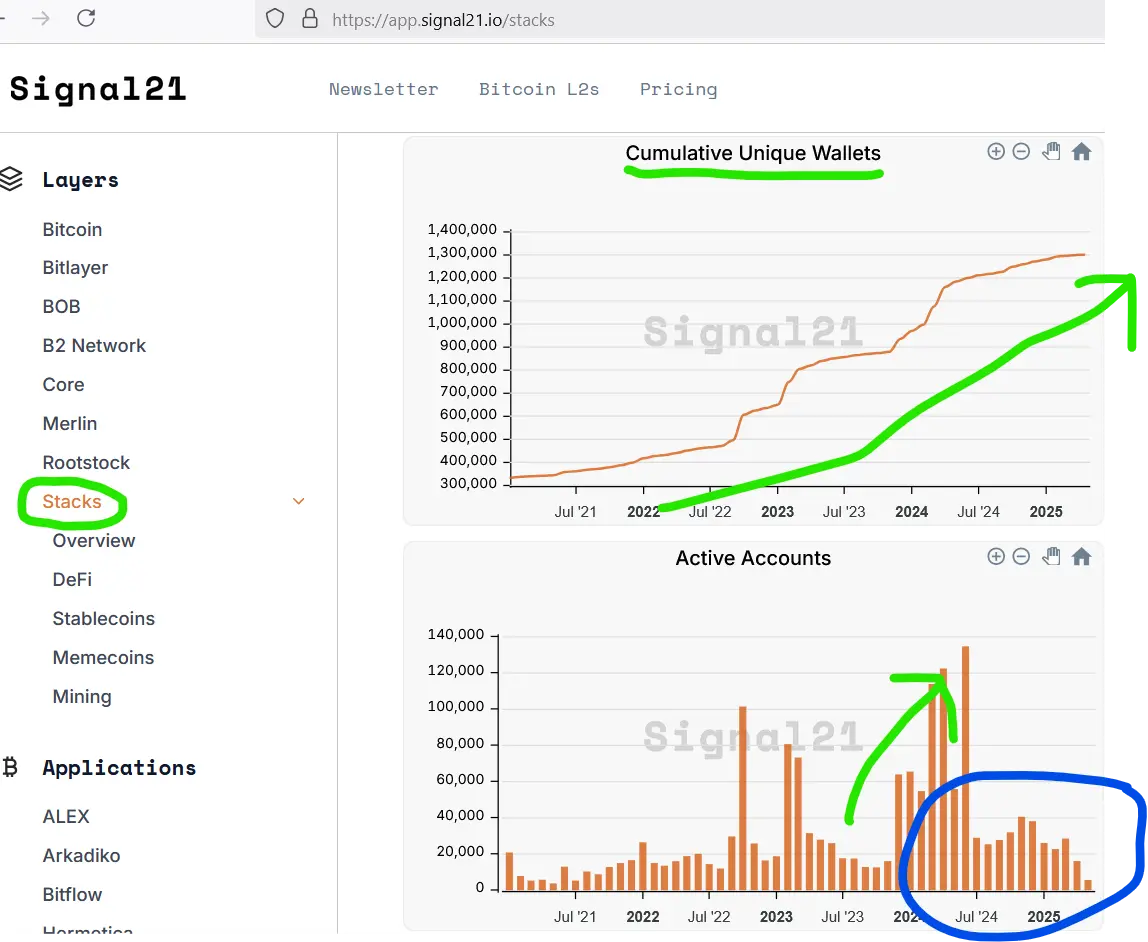Viewport: 1148px width, 942px height.
Task: Select Bitcoin in the Layers list
Action: point(72,230)
